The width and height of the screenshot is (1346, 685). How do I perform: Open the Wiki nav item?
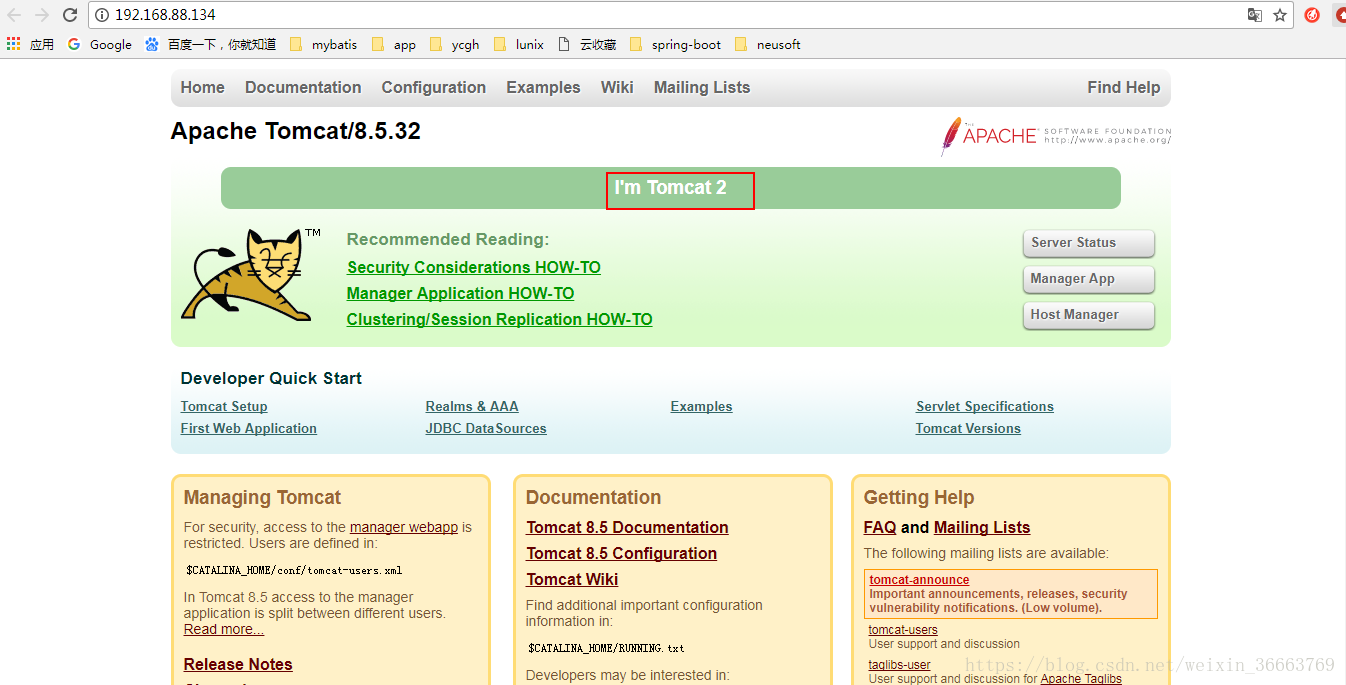tap(617, 87)
